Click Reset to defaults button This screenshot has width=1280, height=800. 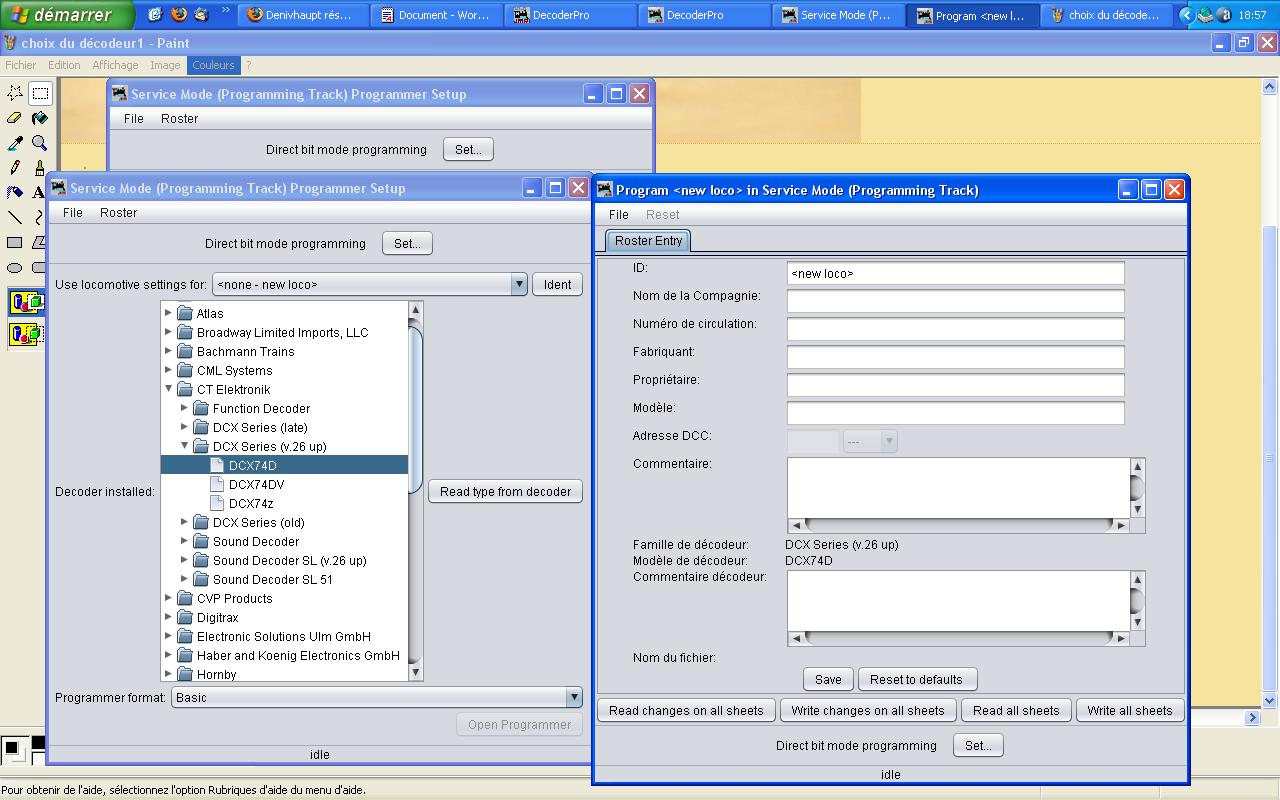coord(916,679)
